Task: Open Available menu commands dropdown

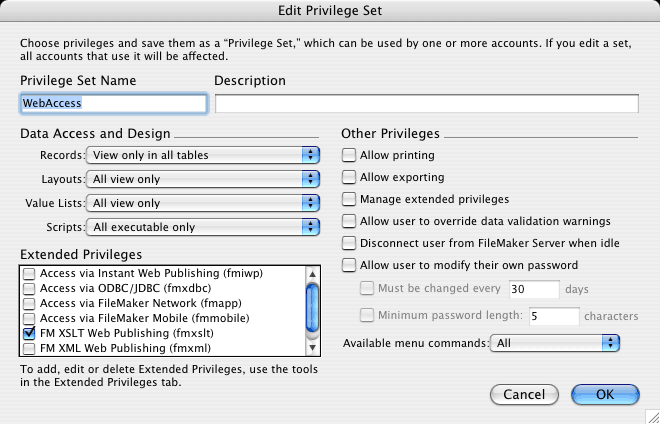Action: click(555, 343)
